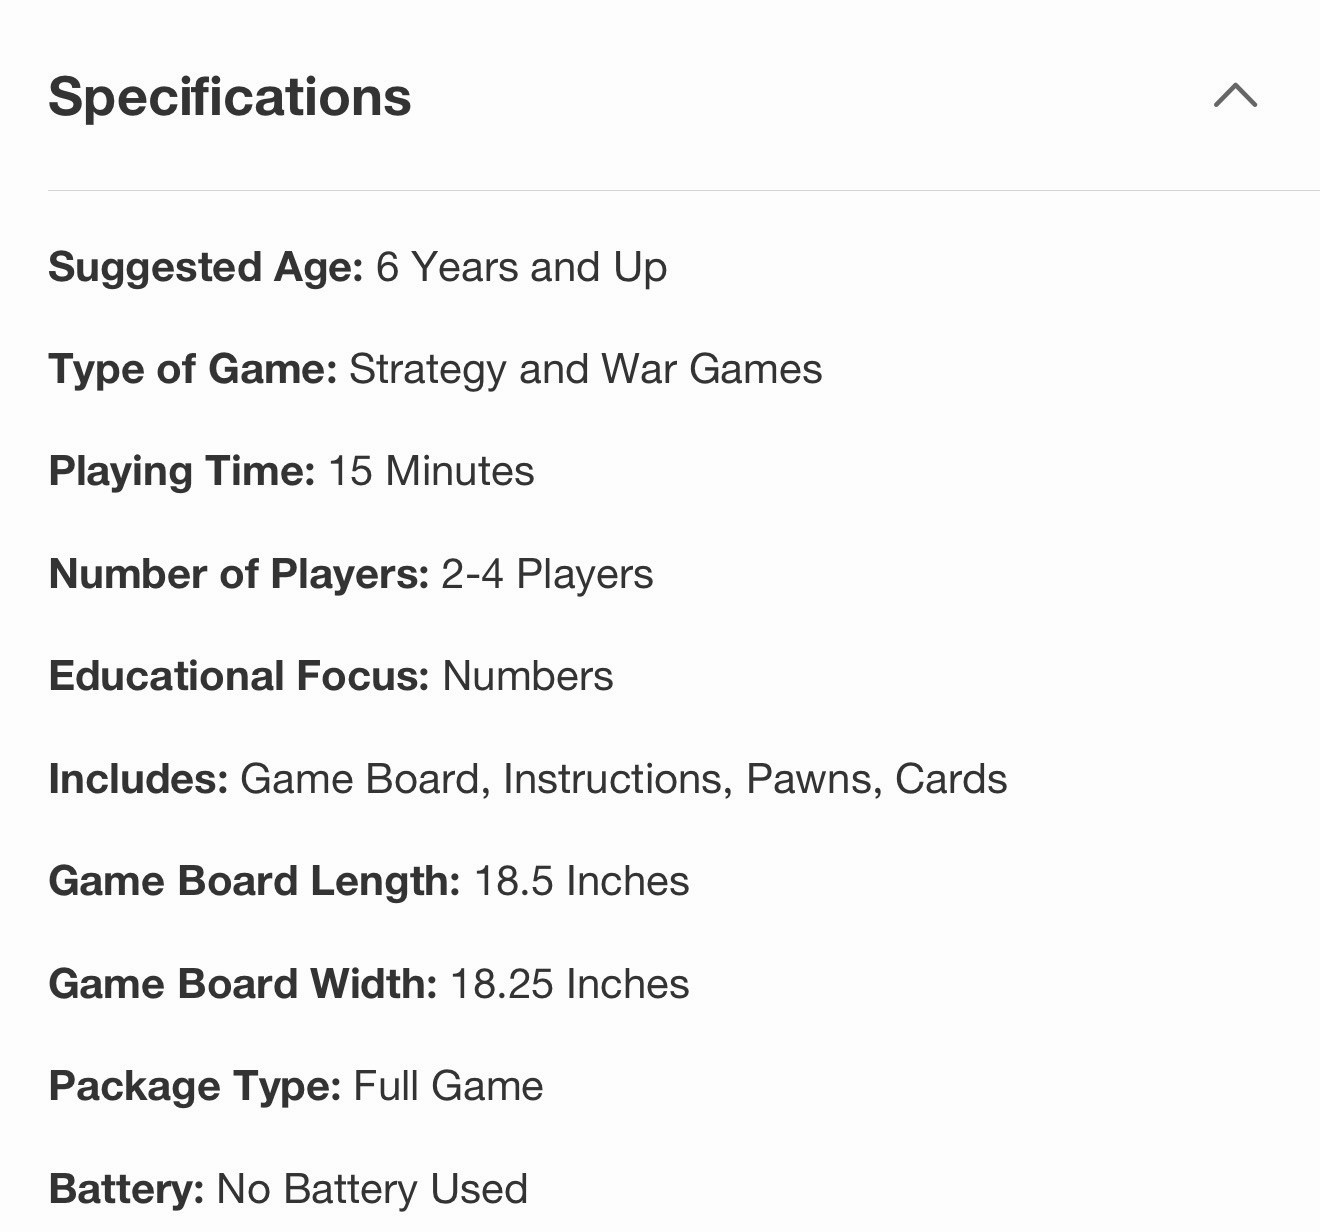Click Game Board, Instructions, Pawns, Cards text
The image size is (1320, 1232).
624,780
